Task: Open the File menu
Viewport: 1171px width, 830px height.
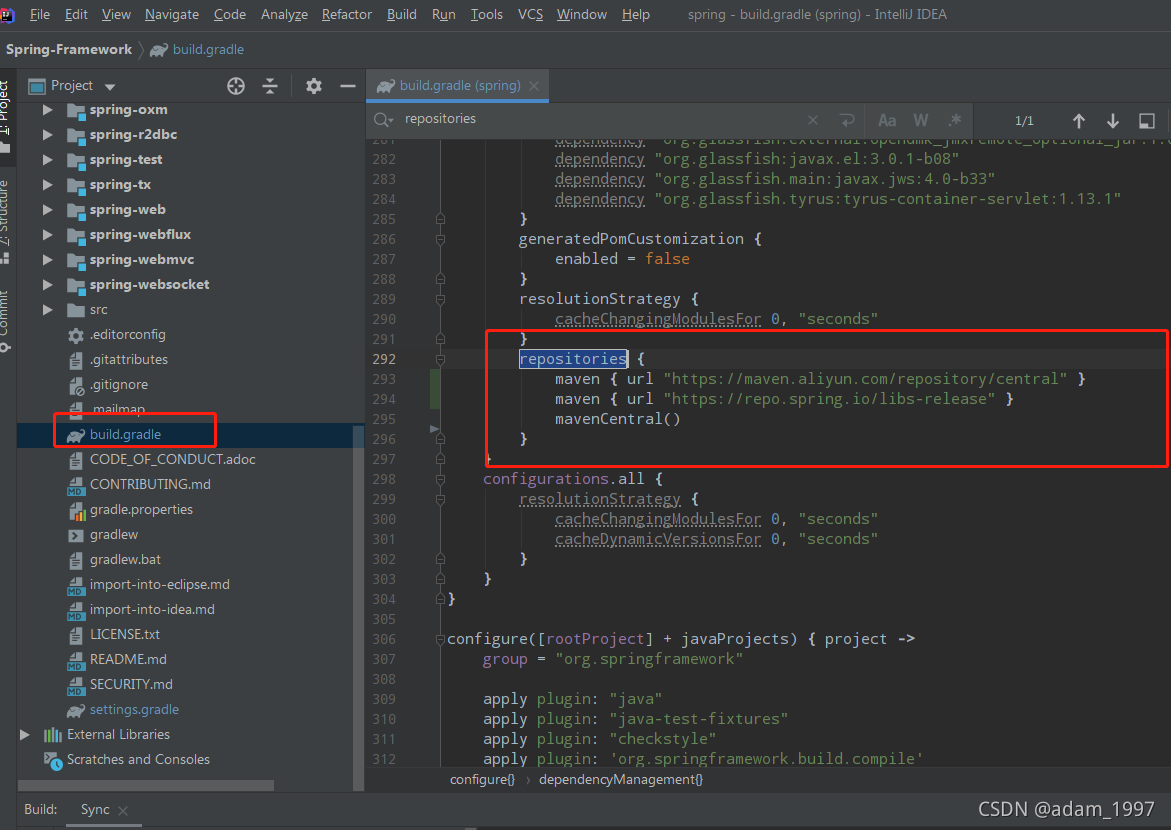Action: [40, 14]
